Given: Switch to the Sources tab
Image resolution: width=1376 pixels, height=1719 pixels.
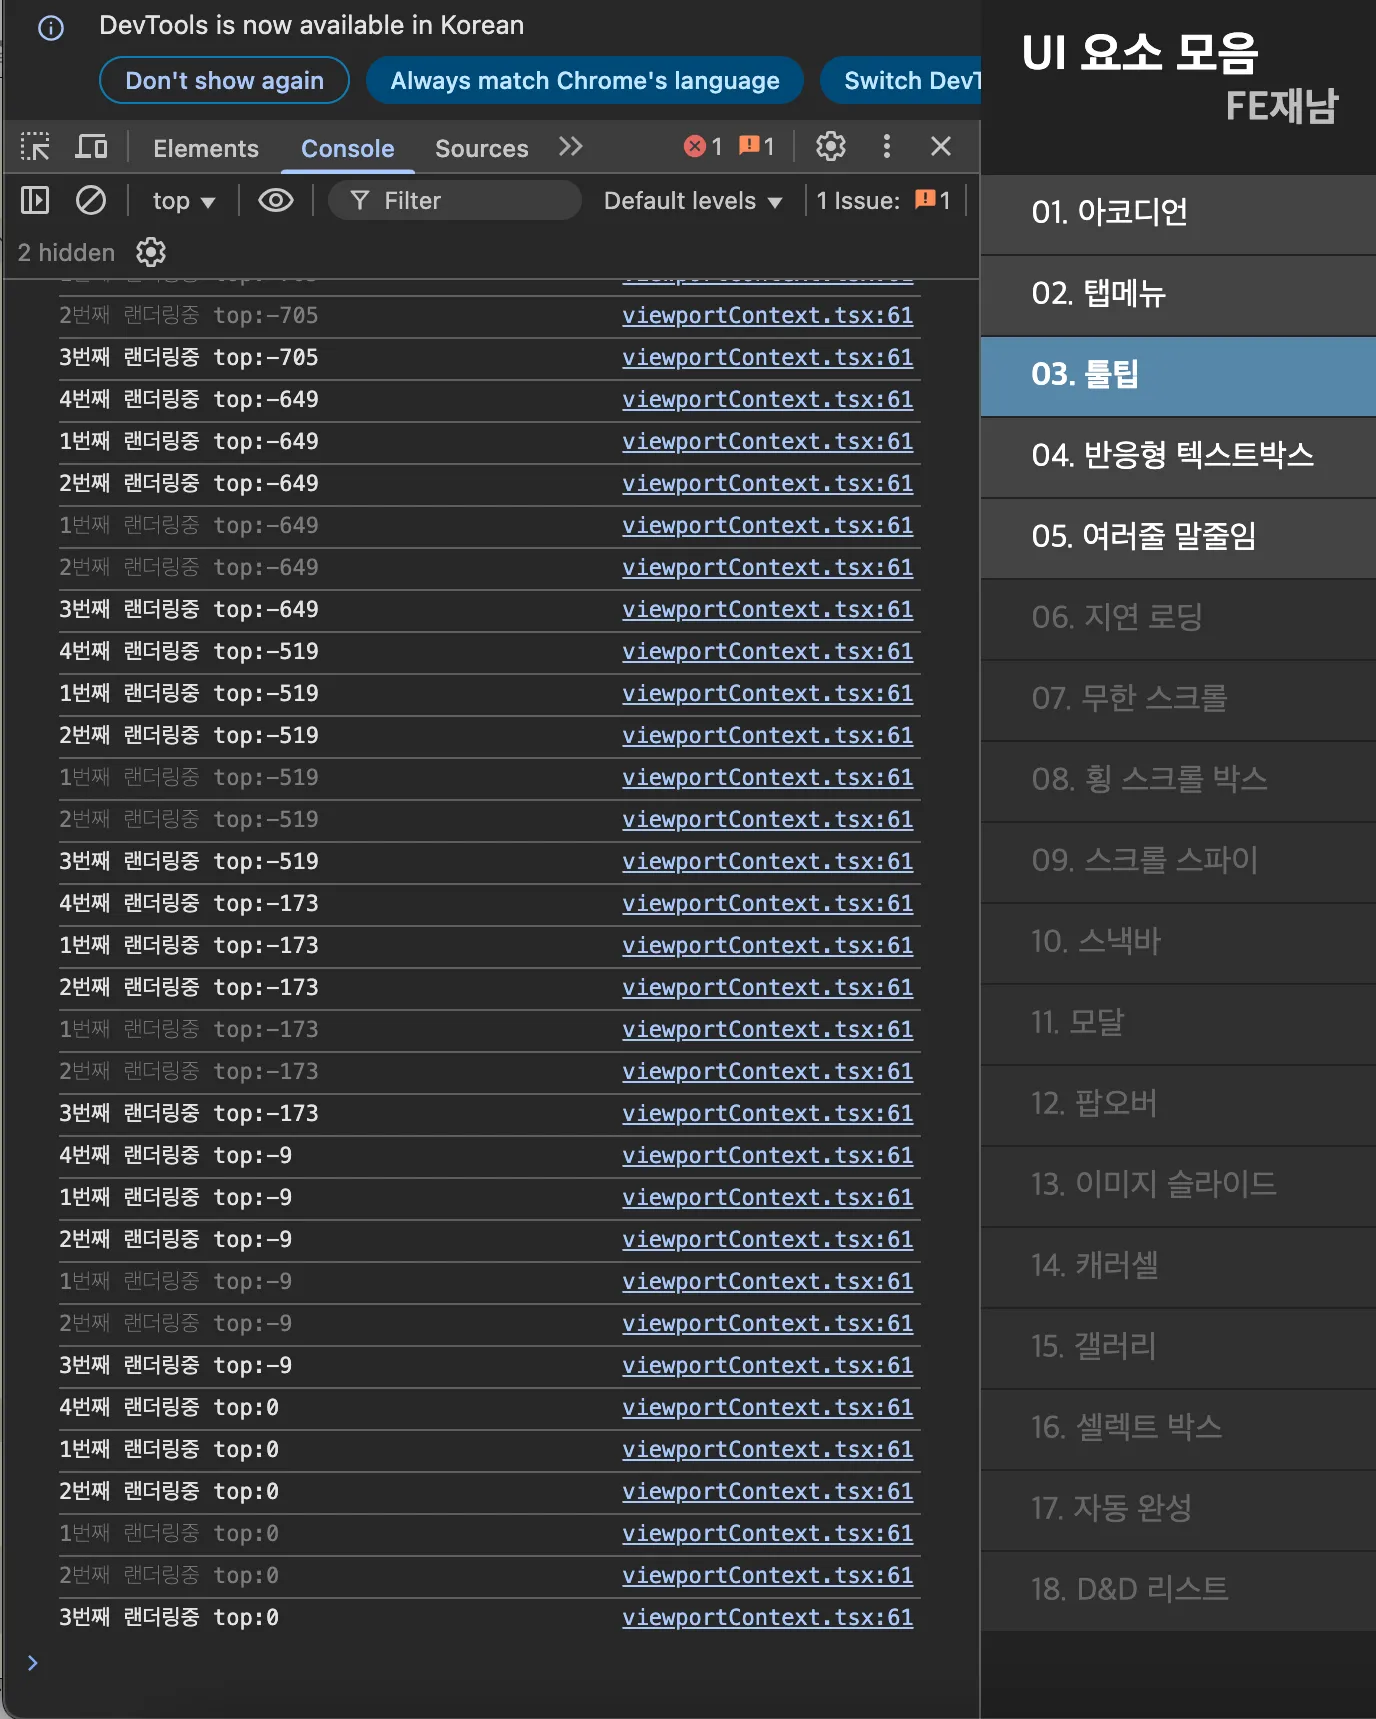Looking at the screenshot, I should (x=481, y=148).
